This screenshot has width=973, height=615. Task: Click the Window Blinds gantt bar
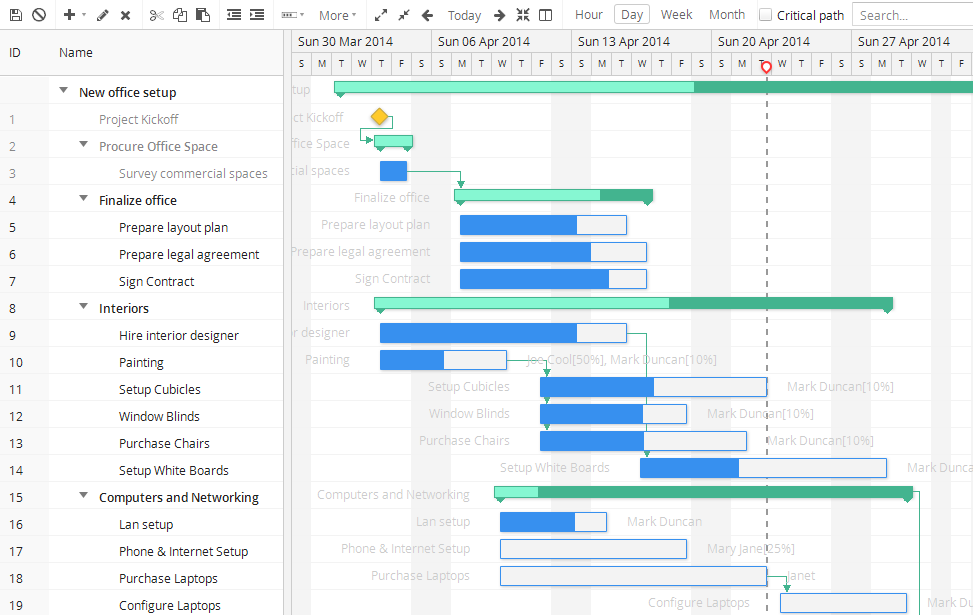click(613, 414)
